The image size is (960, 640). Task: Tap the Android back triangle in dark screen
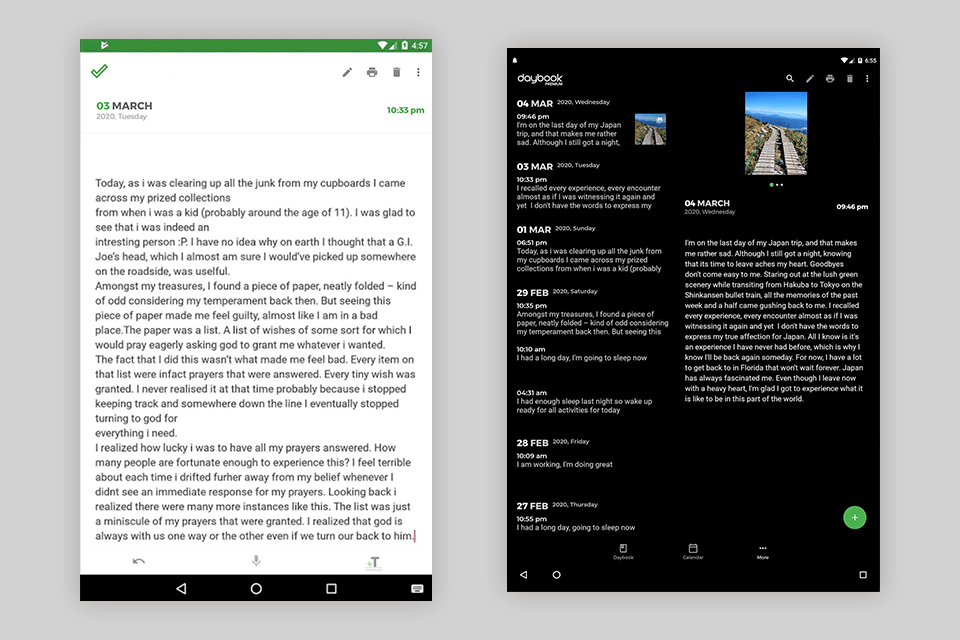coord(523,574)
